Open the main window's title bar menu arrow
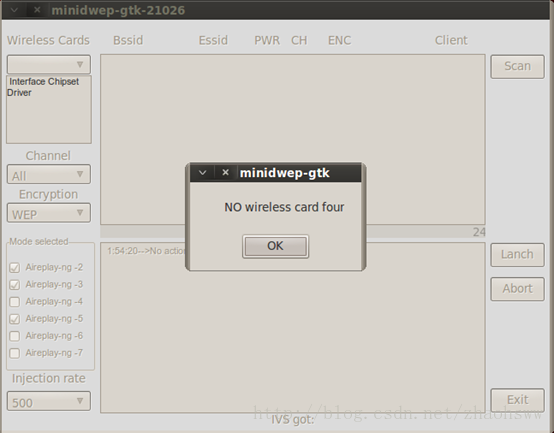This screenshot has height=433, width=554. (14, 10)
